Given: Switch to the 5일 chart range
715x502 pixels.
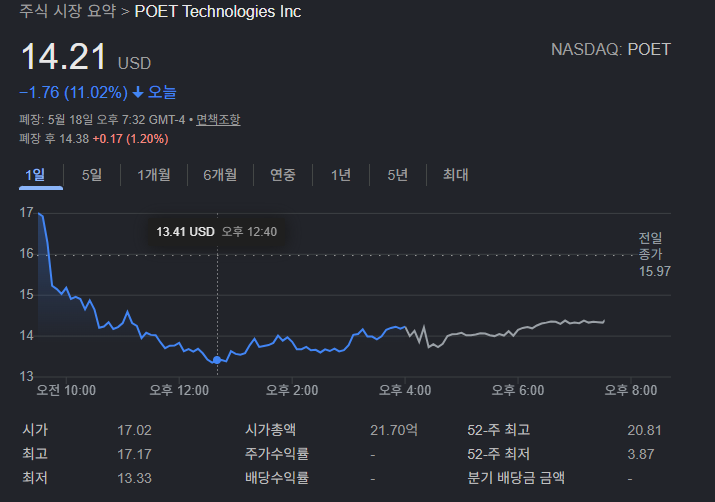Looking at the screenshot, I should tap(92, 175).
